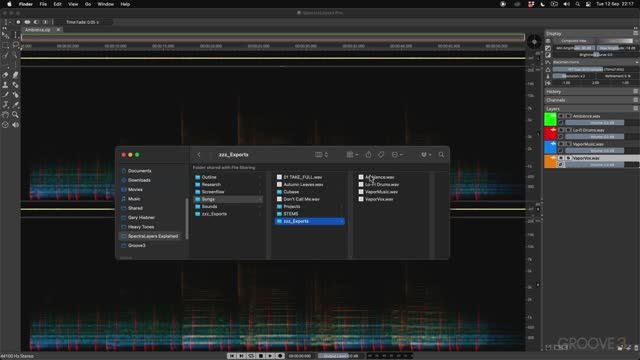
Task: Open Spotlight search in menu bar
Action: click(x=578, y=4)
